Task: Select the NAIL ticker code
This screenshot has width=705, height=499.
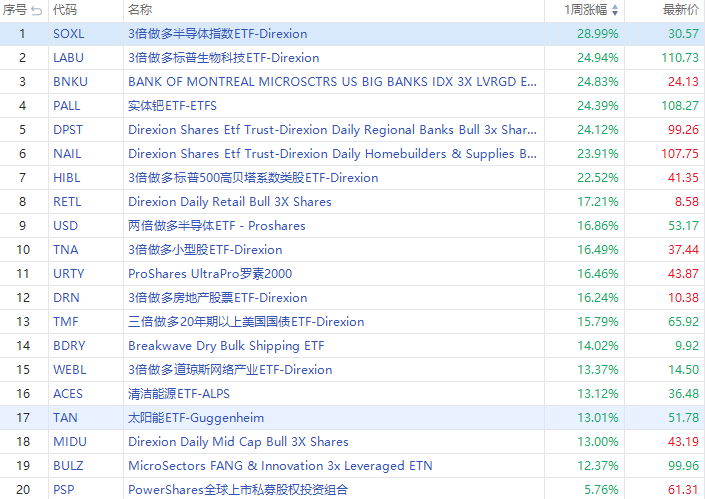Action: click(x=67, y=154)
